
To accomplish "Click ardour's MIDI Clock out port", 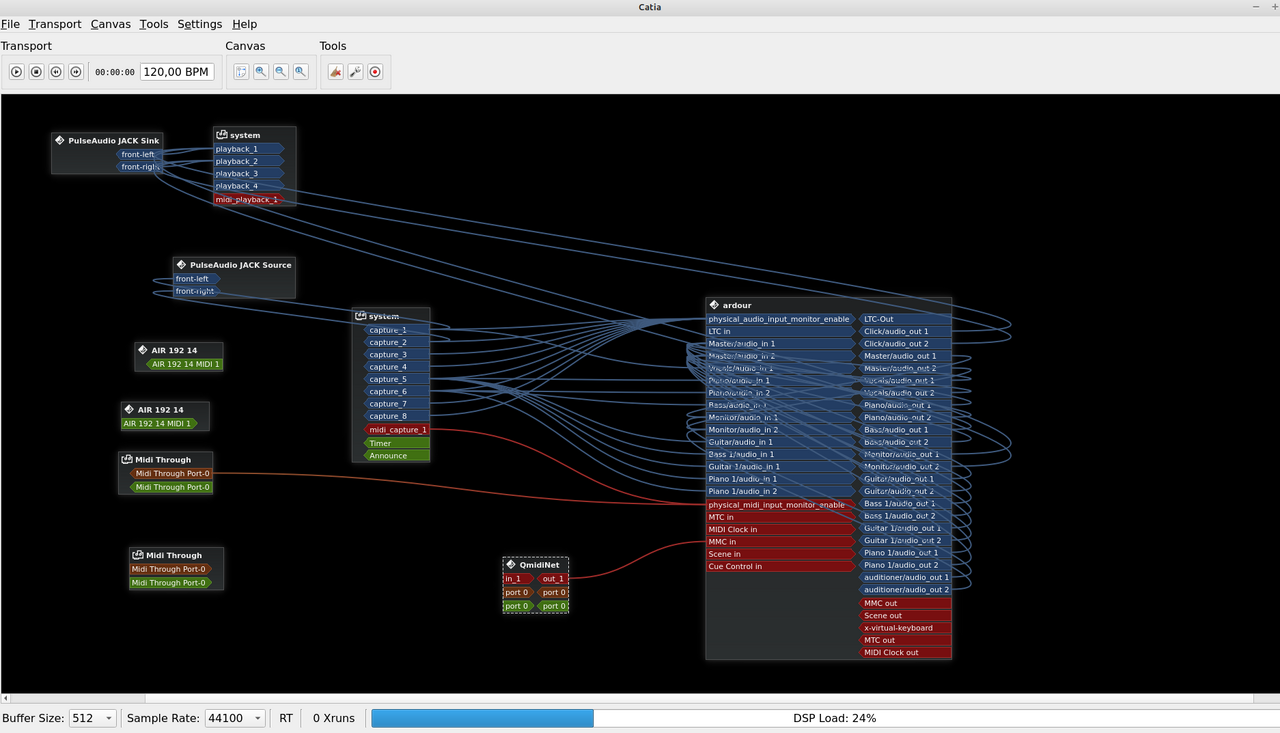I will pos(904,653).
